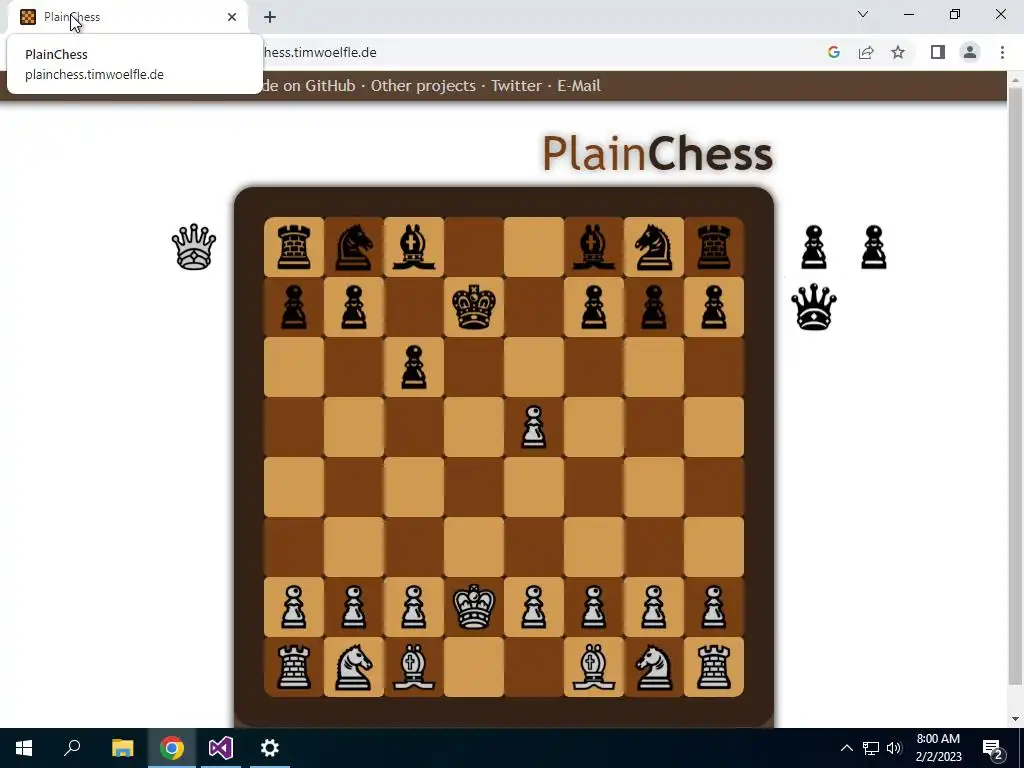The image size is (1024, 768).
Task: Select the black pawn on f7
Action: pos(594,307)
